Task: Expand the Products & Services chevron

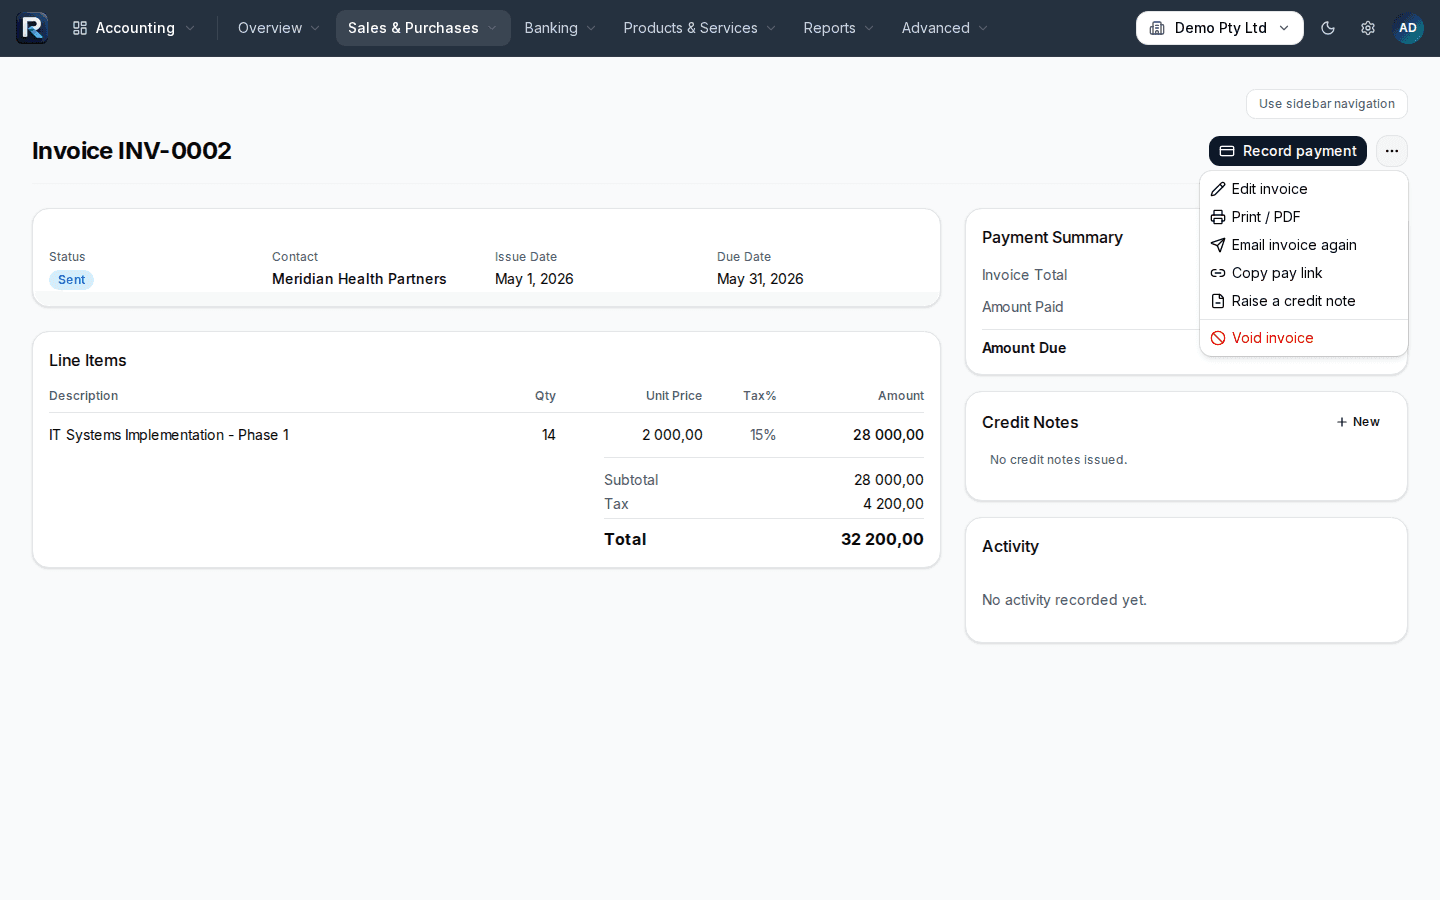Action: click(771, 28)
